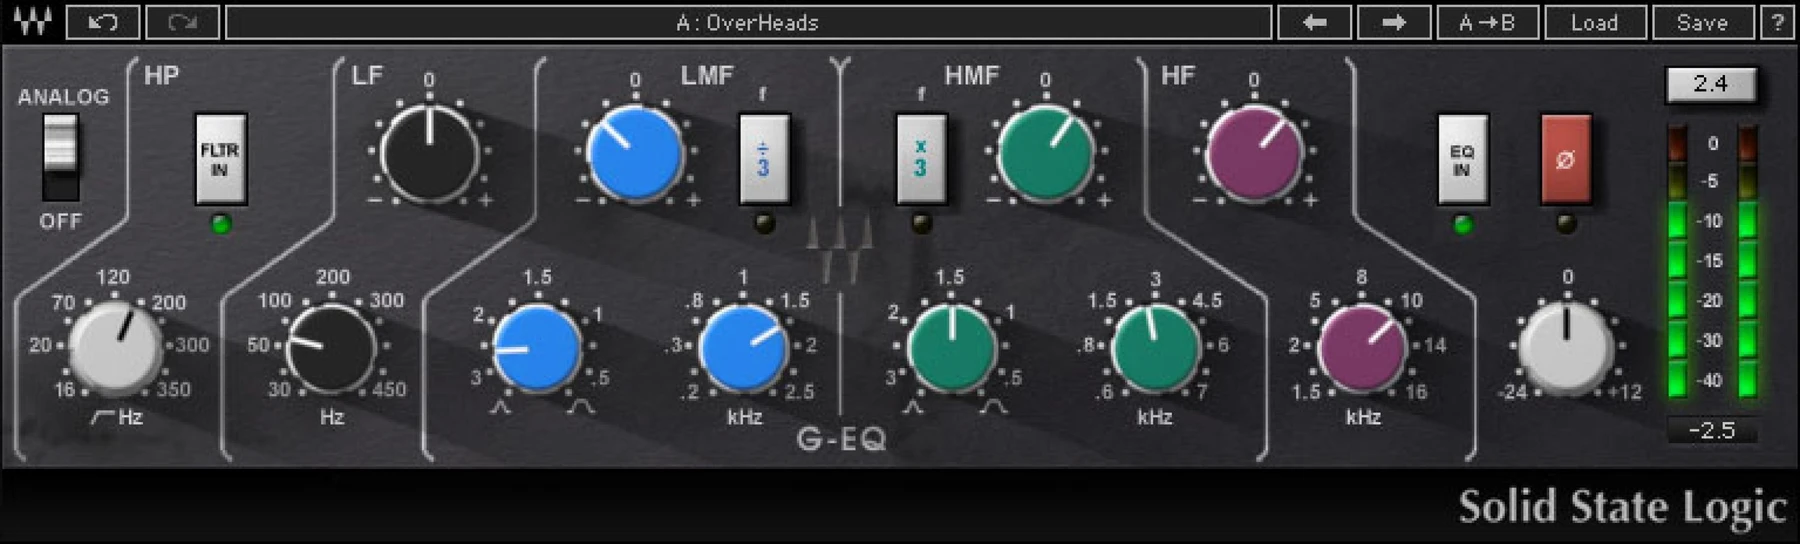The image size is (1800, 544).
Task: Click the green HMF Q knob
Action: click(x=951, y=347)
